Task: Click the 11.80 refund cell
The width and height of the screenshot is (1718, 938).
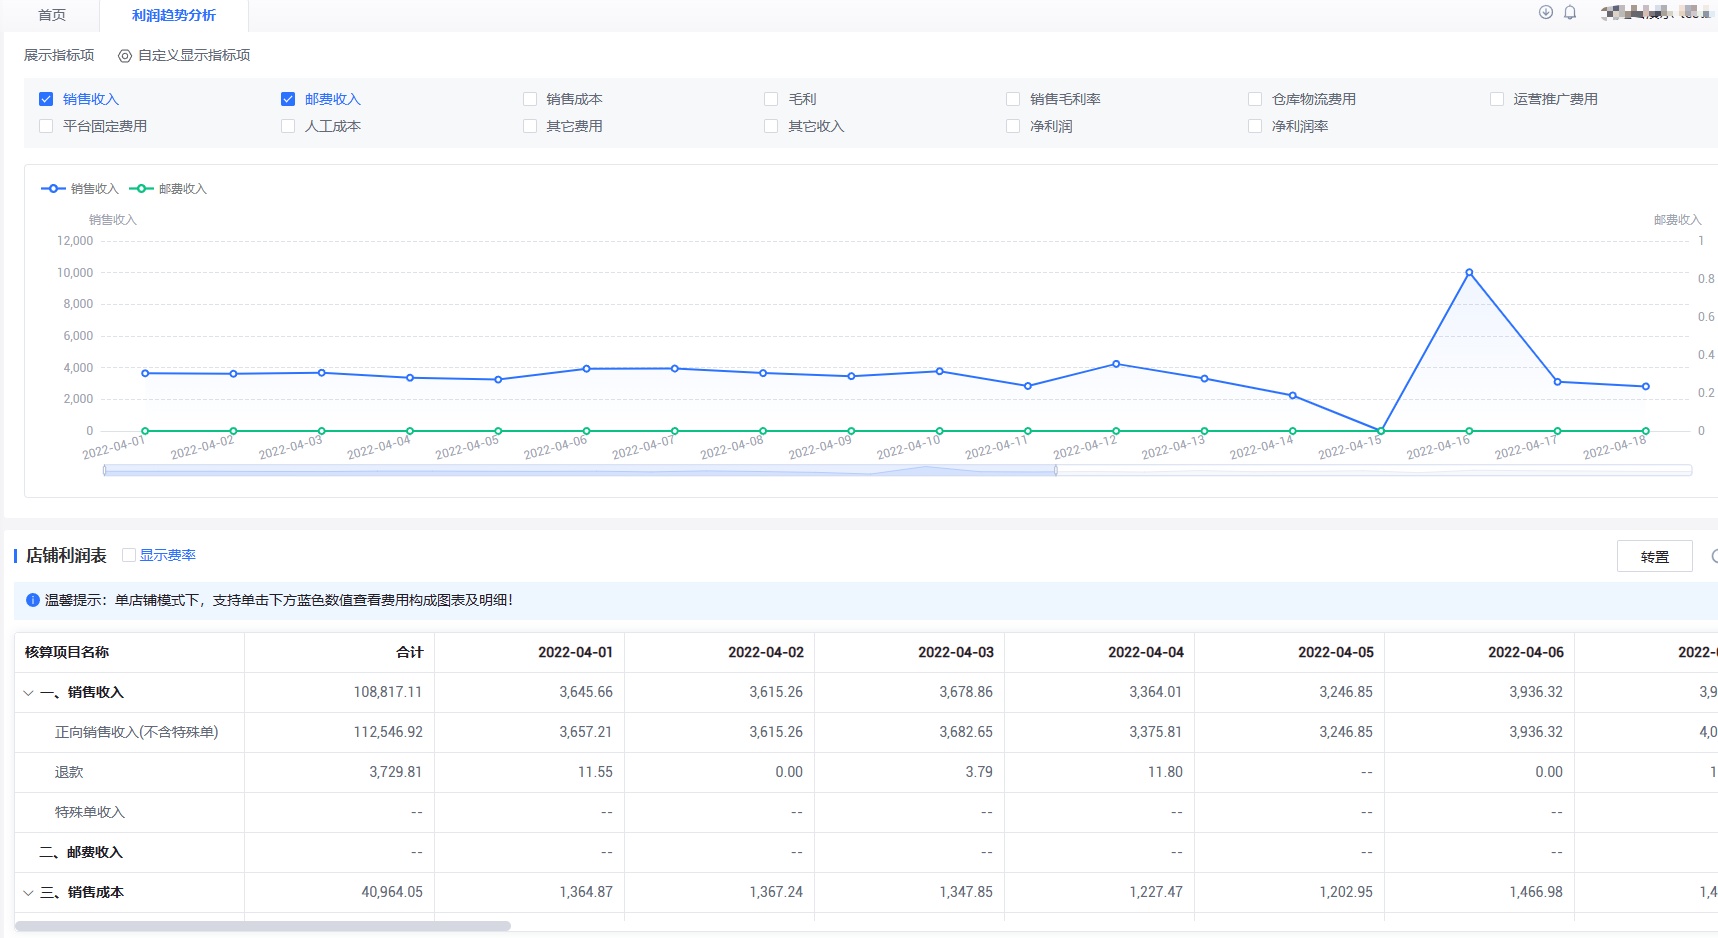Action: pyautogui.click(x=1165, y=772)
